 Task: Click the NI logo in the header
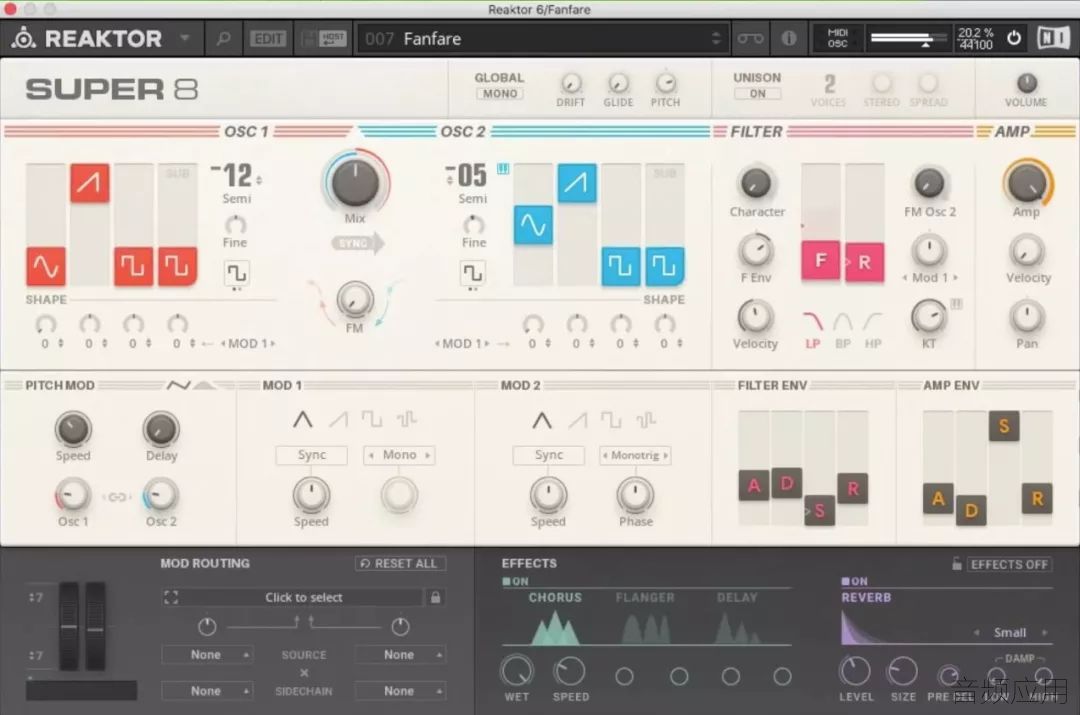[x=1053, y=38]
